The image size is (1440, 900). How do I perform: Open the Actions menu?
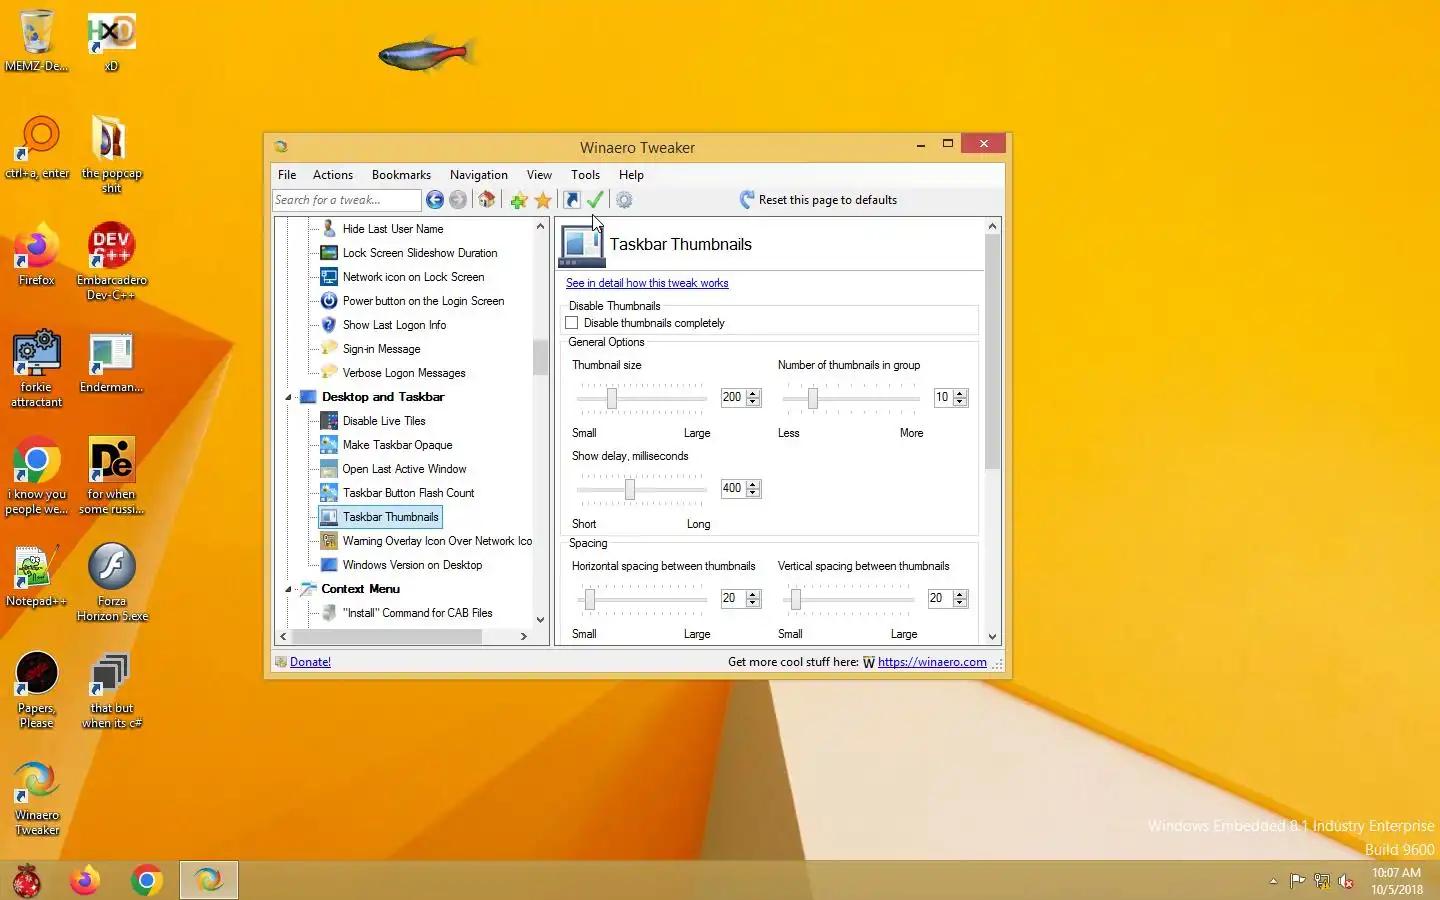pyautogui.click(x=333, y=174)
